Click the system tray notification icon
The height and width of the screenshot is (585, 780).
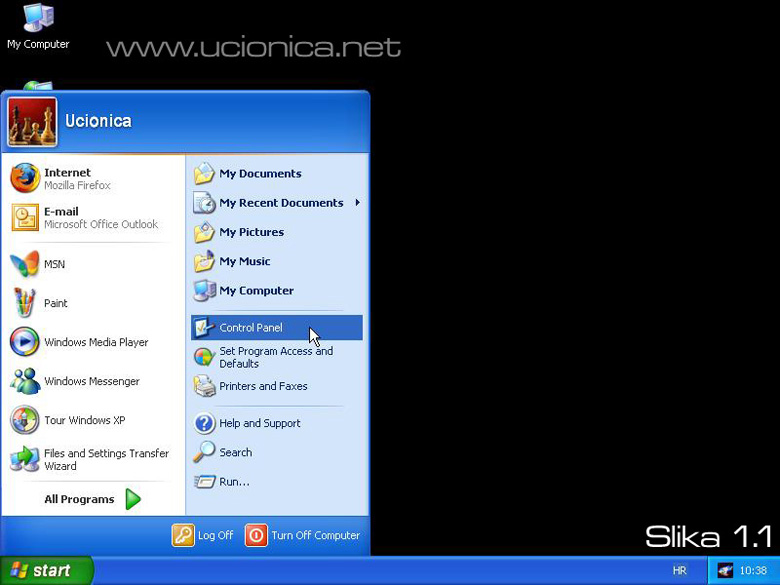(725, 570)
